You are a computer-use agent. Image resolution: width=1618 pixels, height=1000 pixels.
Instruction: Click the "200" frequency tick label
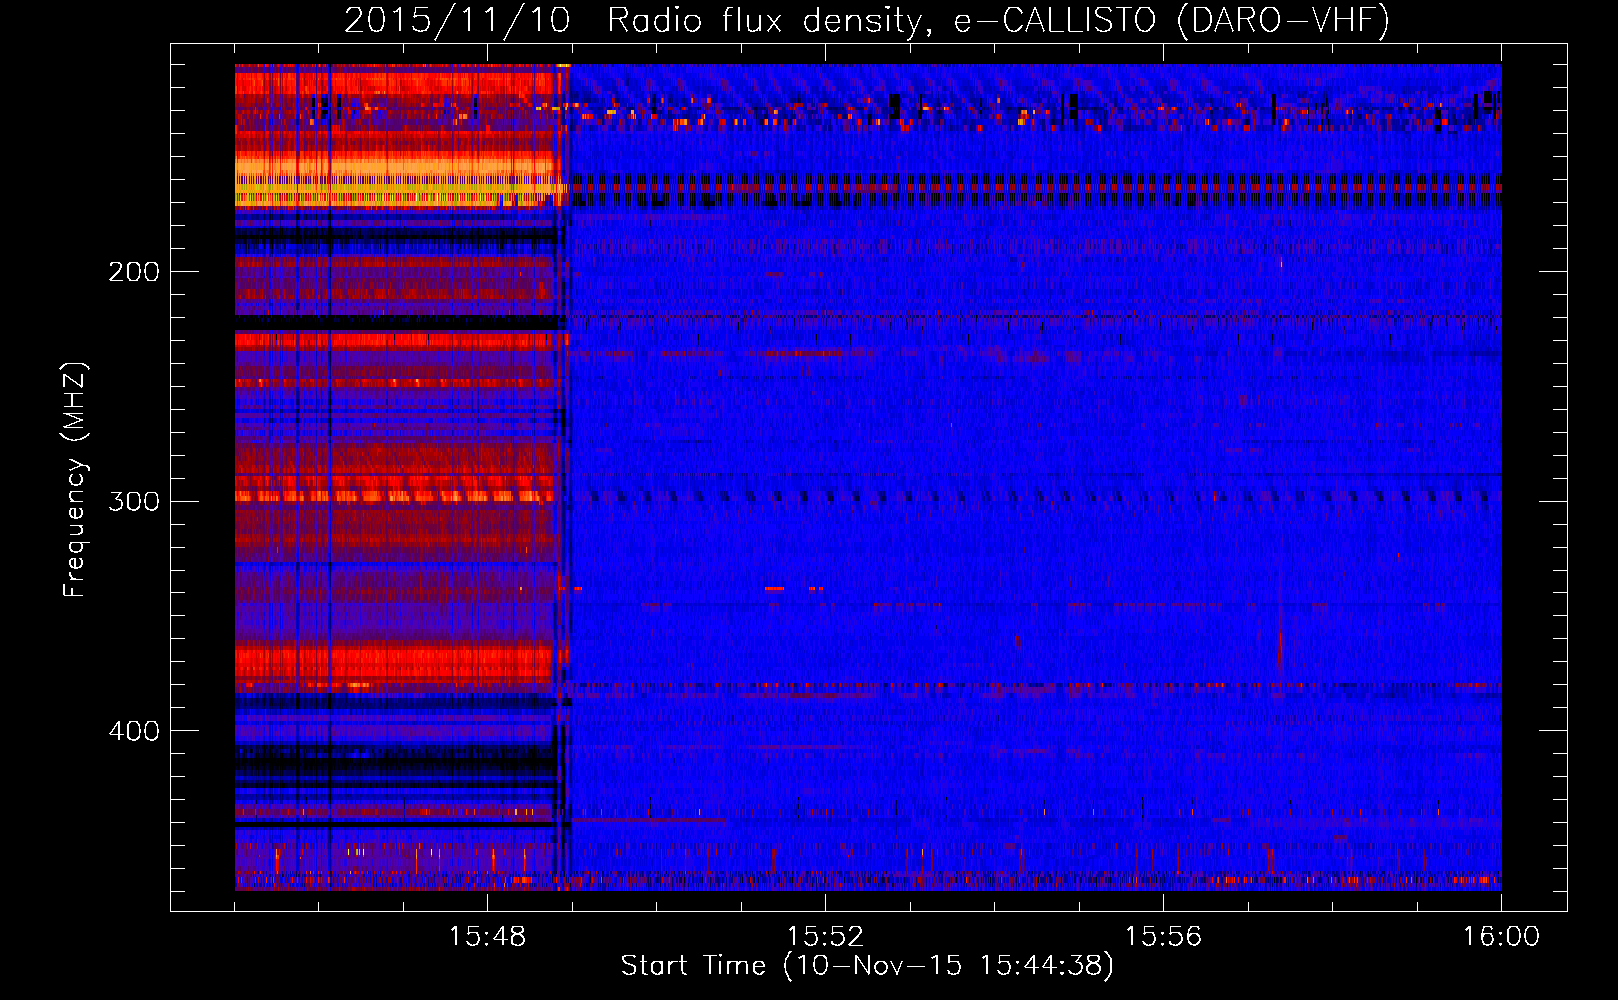click(x=134, y=272)
